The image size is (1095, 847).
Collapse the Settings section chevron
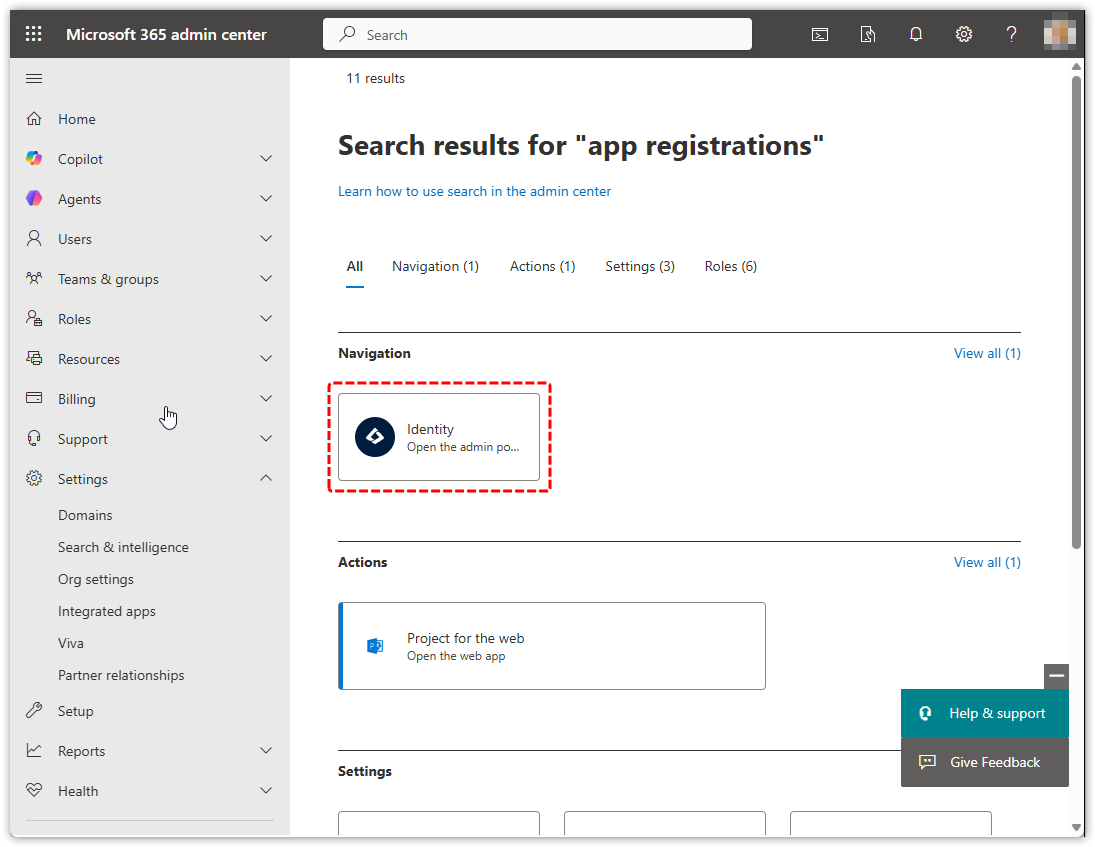coord(266,479)
